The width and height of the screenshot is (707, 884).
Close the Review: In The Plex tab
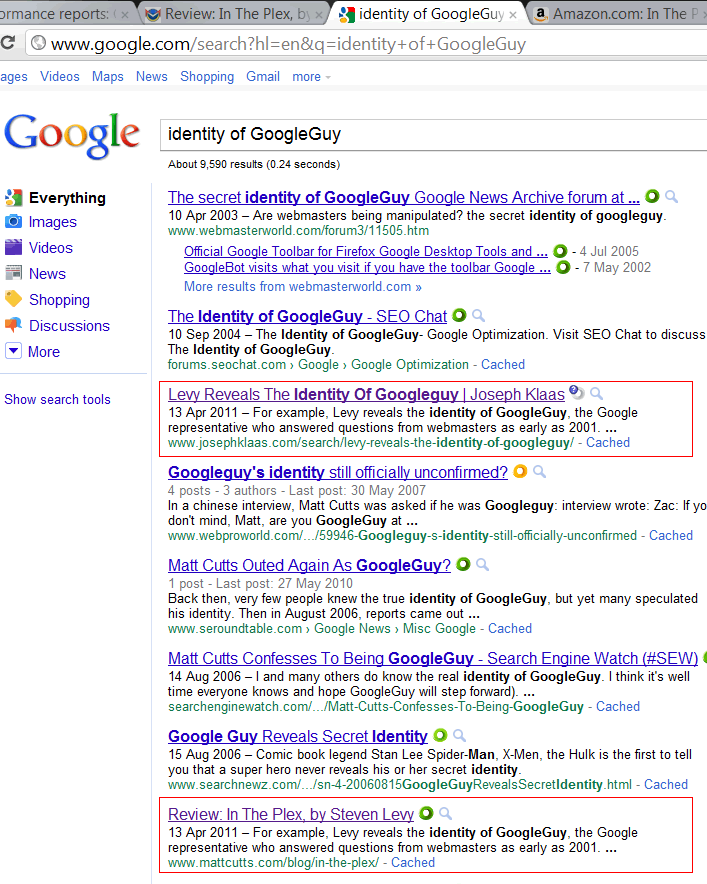click(x=319, y=15)
